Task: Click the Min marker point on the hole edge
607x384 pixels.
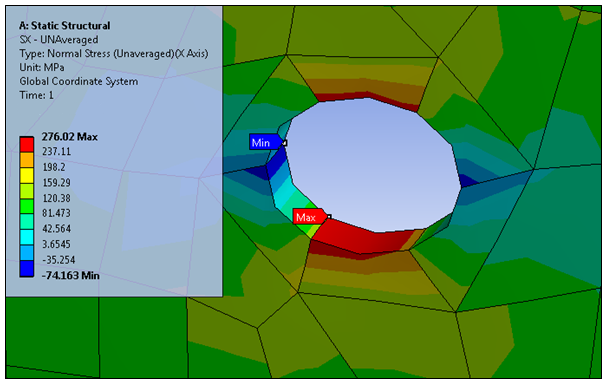Action: click(285, 143)
